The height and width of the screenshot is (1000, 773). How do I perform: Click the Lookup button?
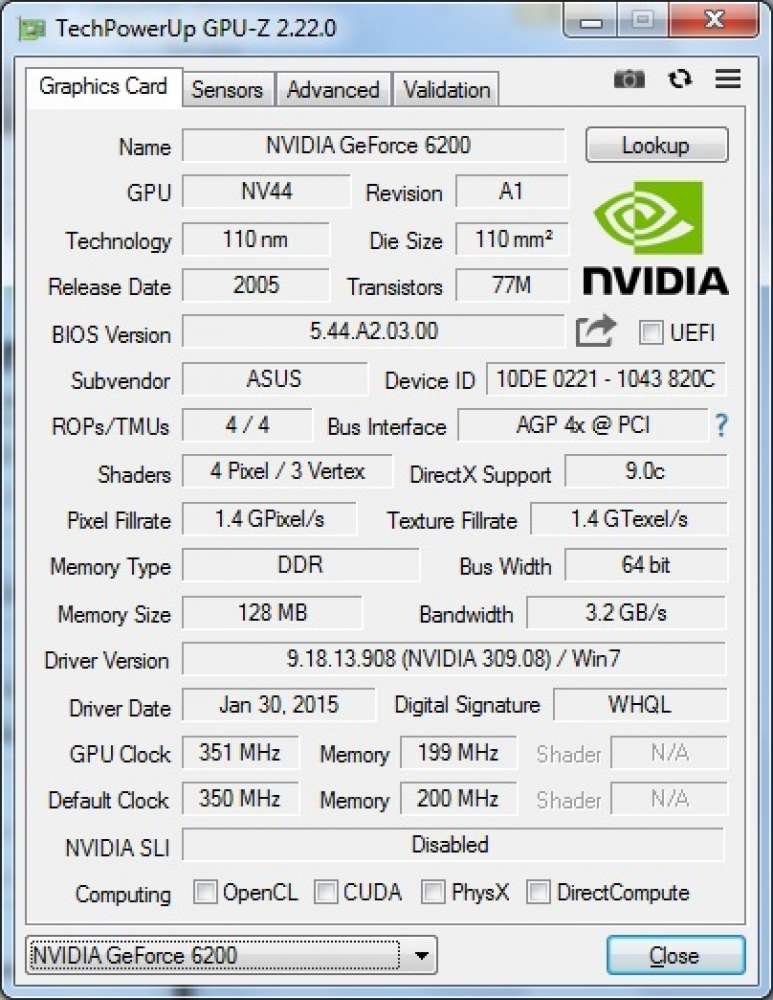coord(656,145)
